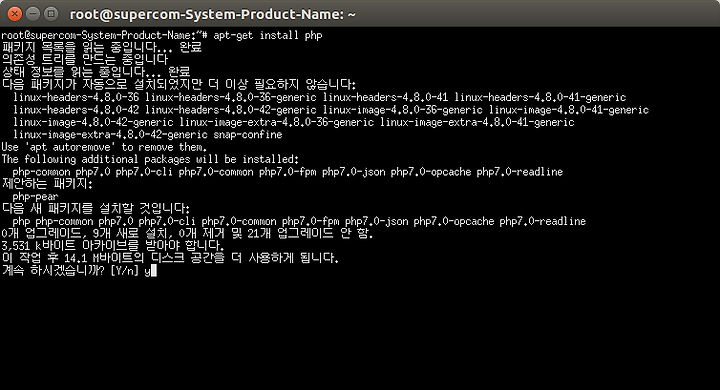Image resolution: width=720 pixels, height=390 pixels.
Task: Minimize the terminal window
Action: point(33,14)
